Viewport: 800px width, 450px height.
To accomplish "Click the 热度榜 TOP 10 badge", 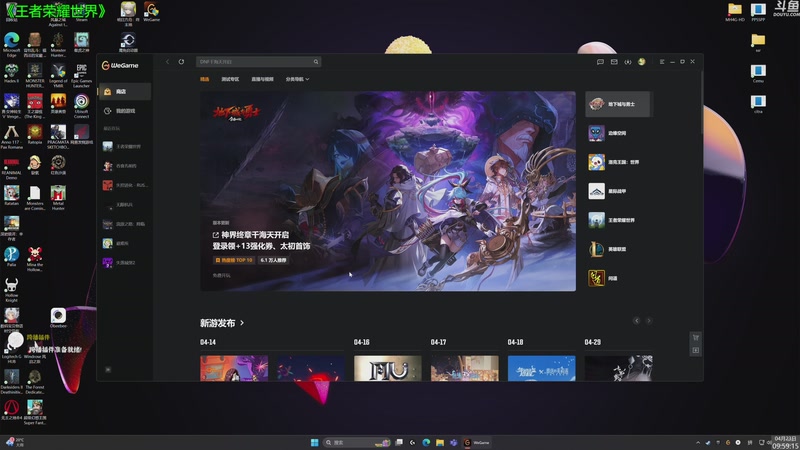I will point(235,260).
